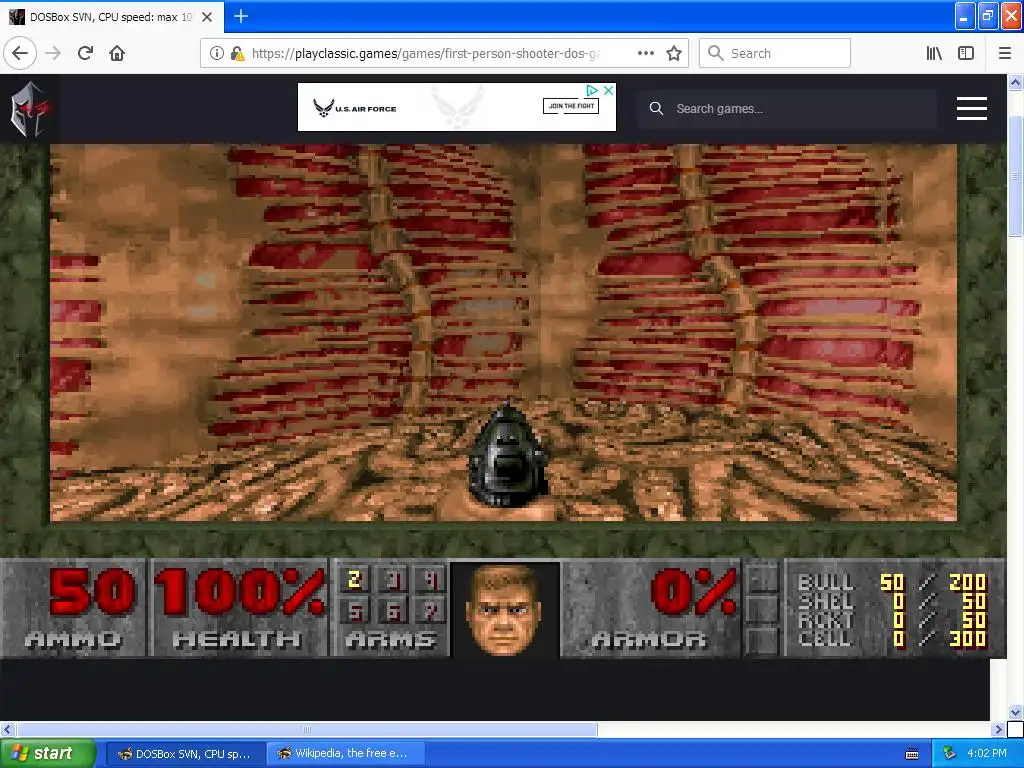Image resolution: width=1024 pixels, height=768 pixels.
Task: Click the games search magnifier icon
Action: (656, 109)
